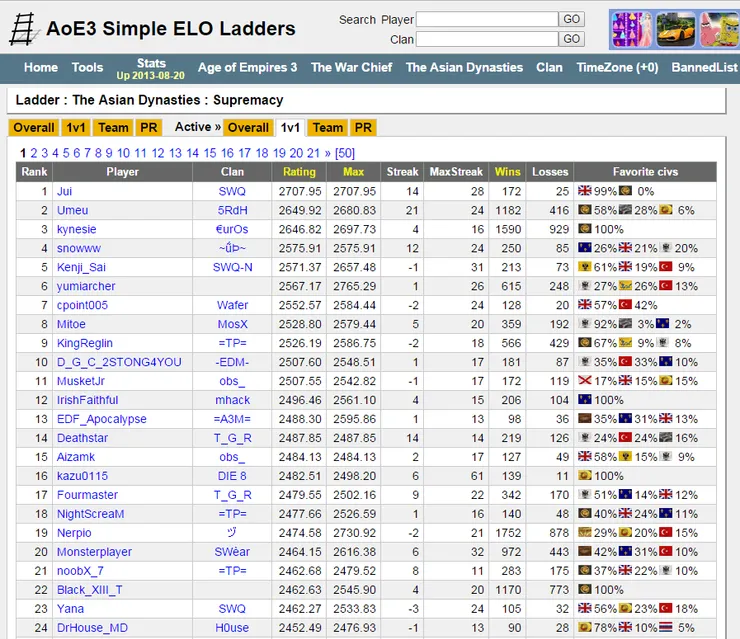Click the first civ flag in Kenji_Sai's row
Viewport: 740px width, 639px height.
point(585,267)
